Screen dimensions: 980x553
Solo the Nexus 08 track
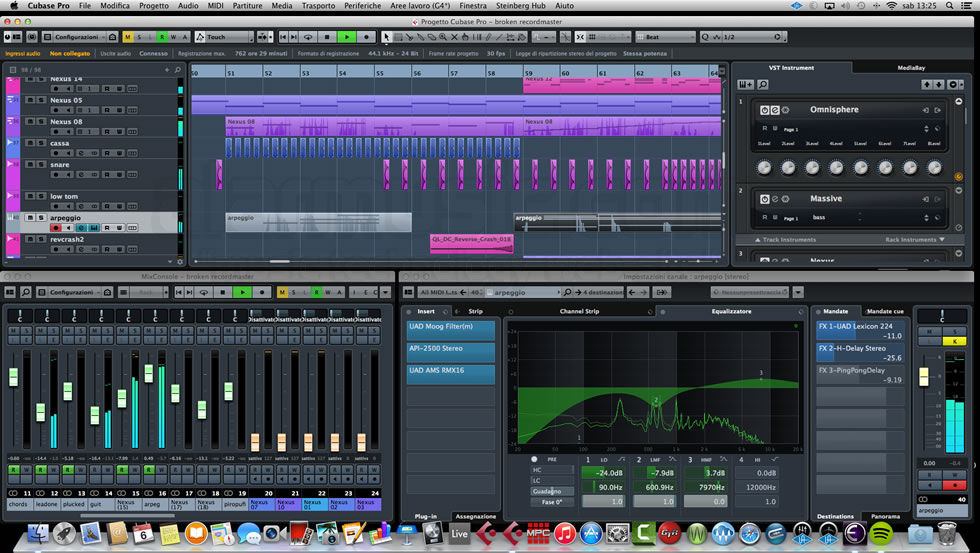pyautogui.click(x=41, y=122)
